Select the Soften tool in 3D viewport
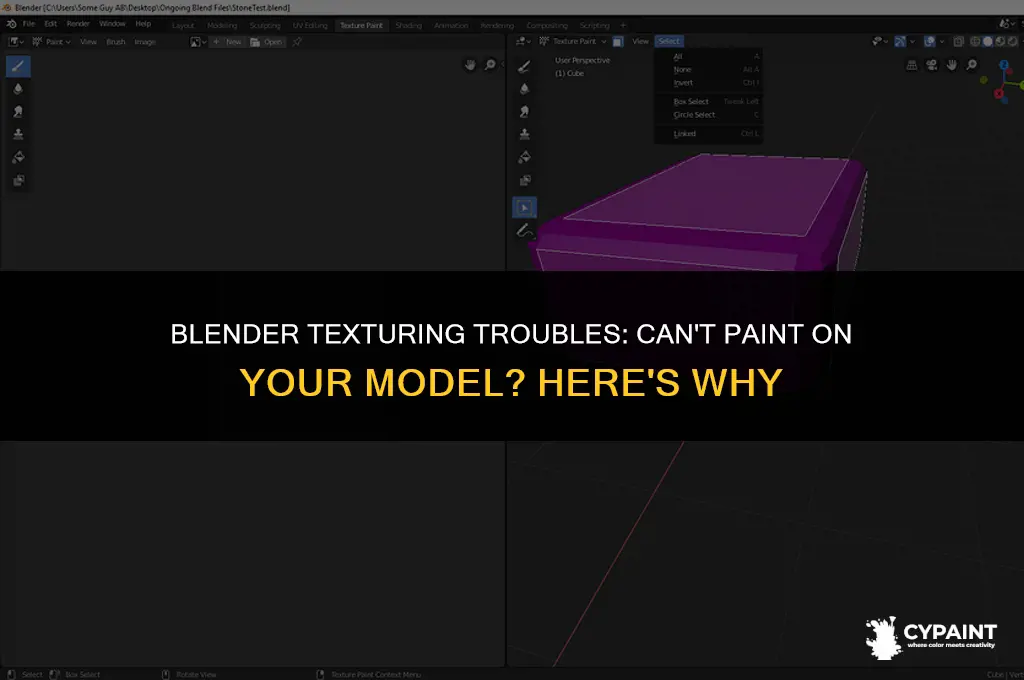This screenshot has height=680, width=1024. click(x=524, y=89)
